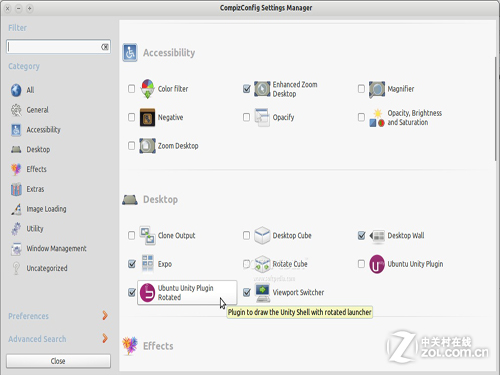Open the Color filter plugin icon
Viewport: 500px width, 375px height.
coord(147,89)
